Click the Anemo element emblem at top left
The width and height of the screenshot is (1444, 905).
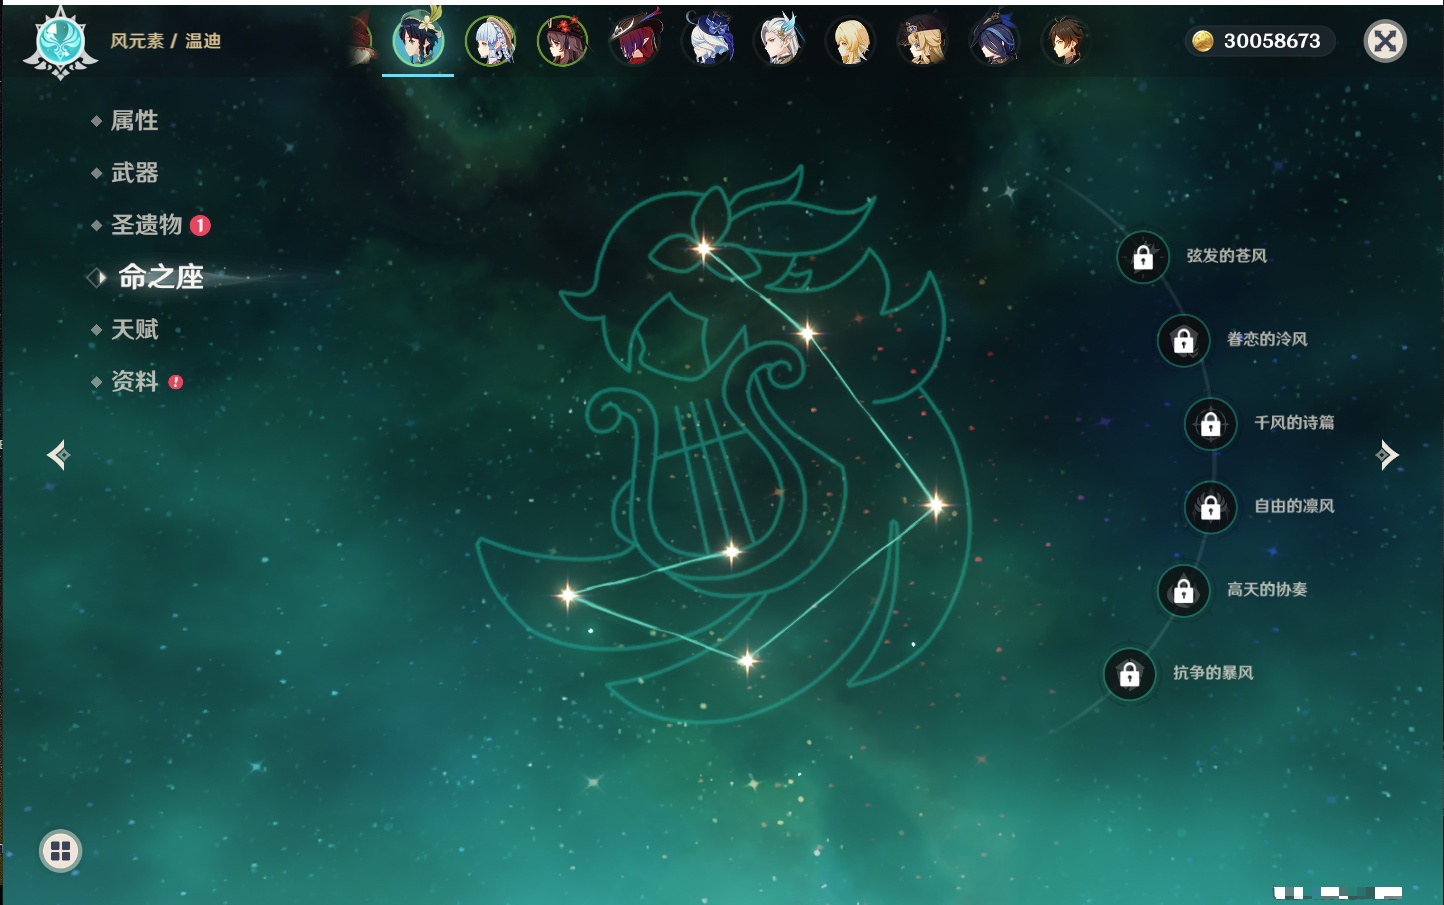tap(60, 43)
